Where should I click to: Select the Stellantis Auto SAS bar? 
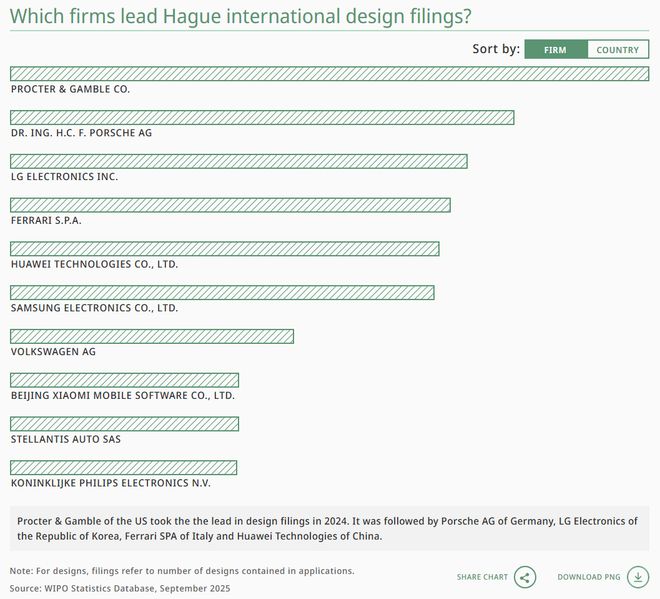[125, 424]
